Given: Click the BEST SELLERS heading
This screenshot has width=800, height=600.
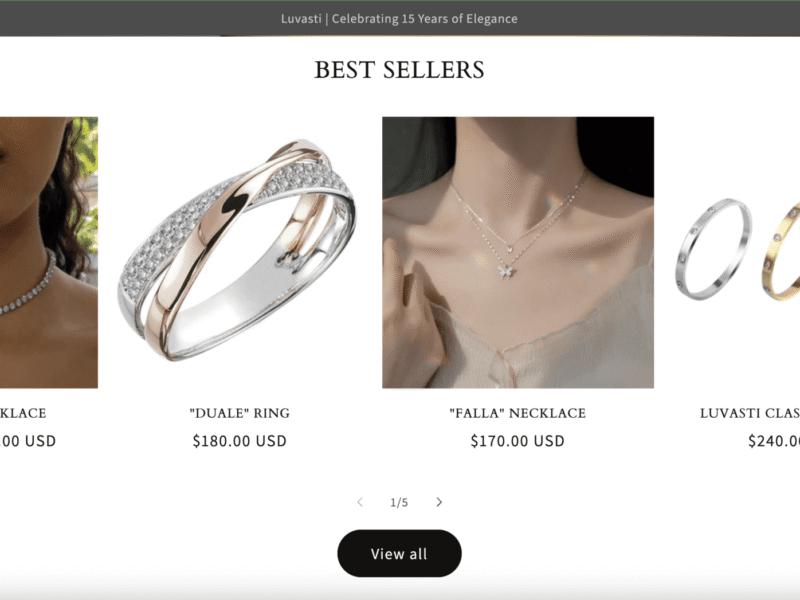Looking at the screenshot, I should [399, 70].
